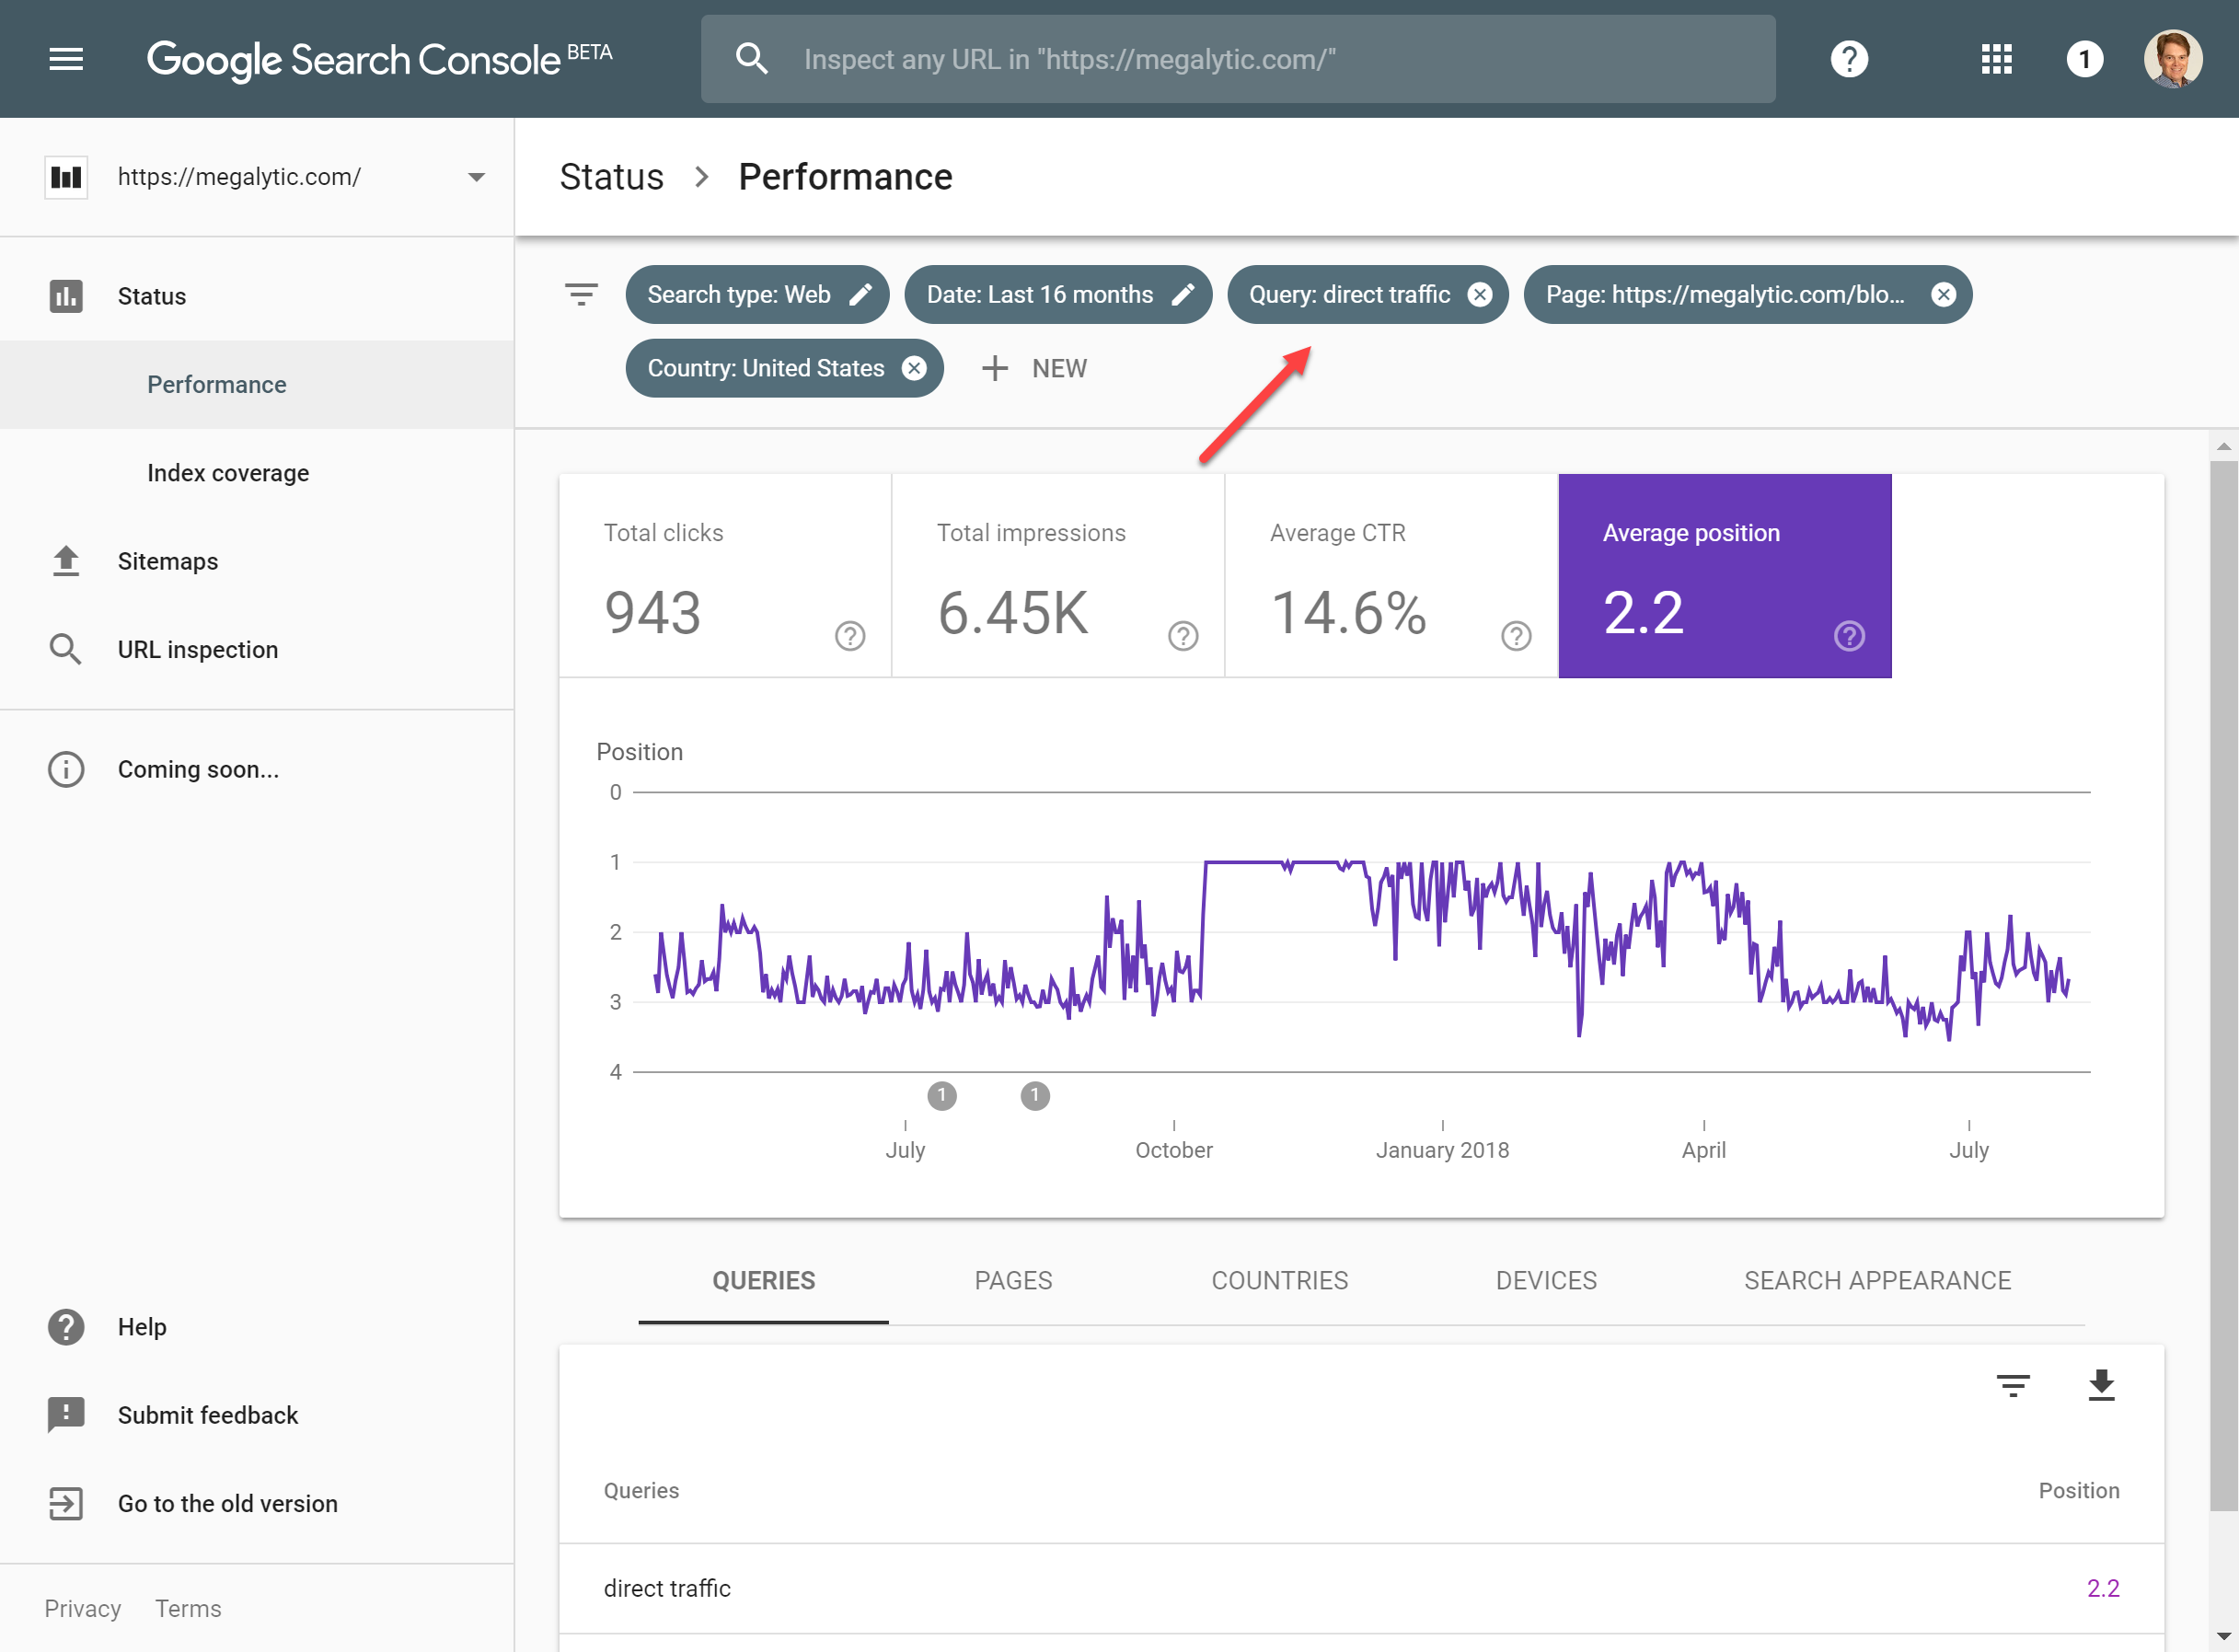2239x1652 pixels.
Task: Remove the Query: direct traffic filter
Action: point(1479,295)
